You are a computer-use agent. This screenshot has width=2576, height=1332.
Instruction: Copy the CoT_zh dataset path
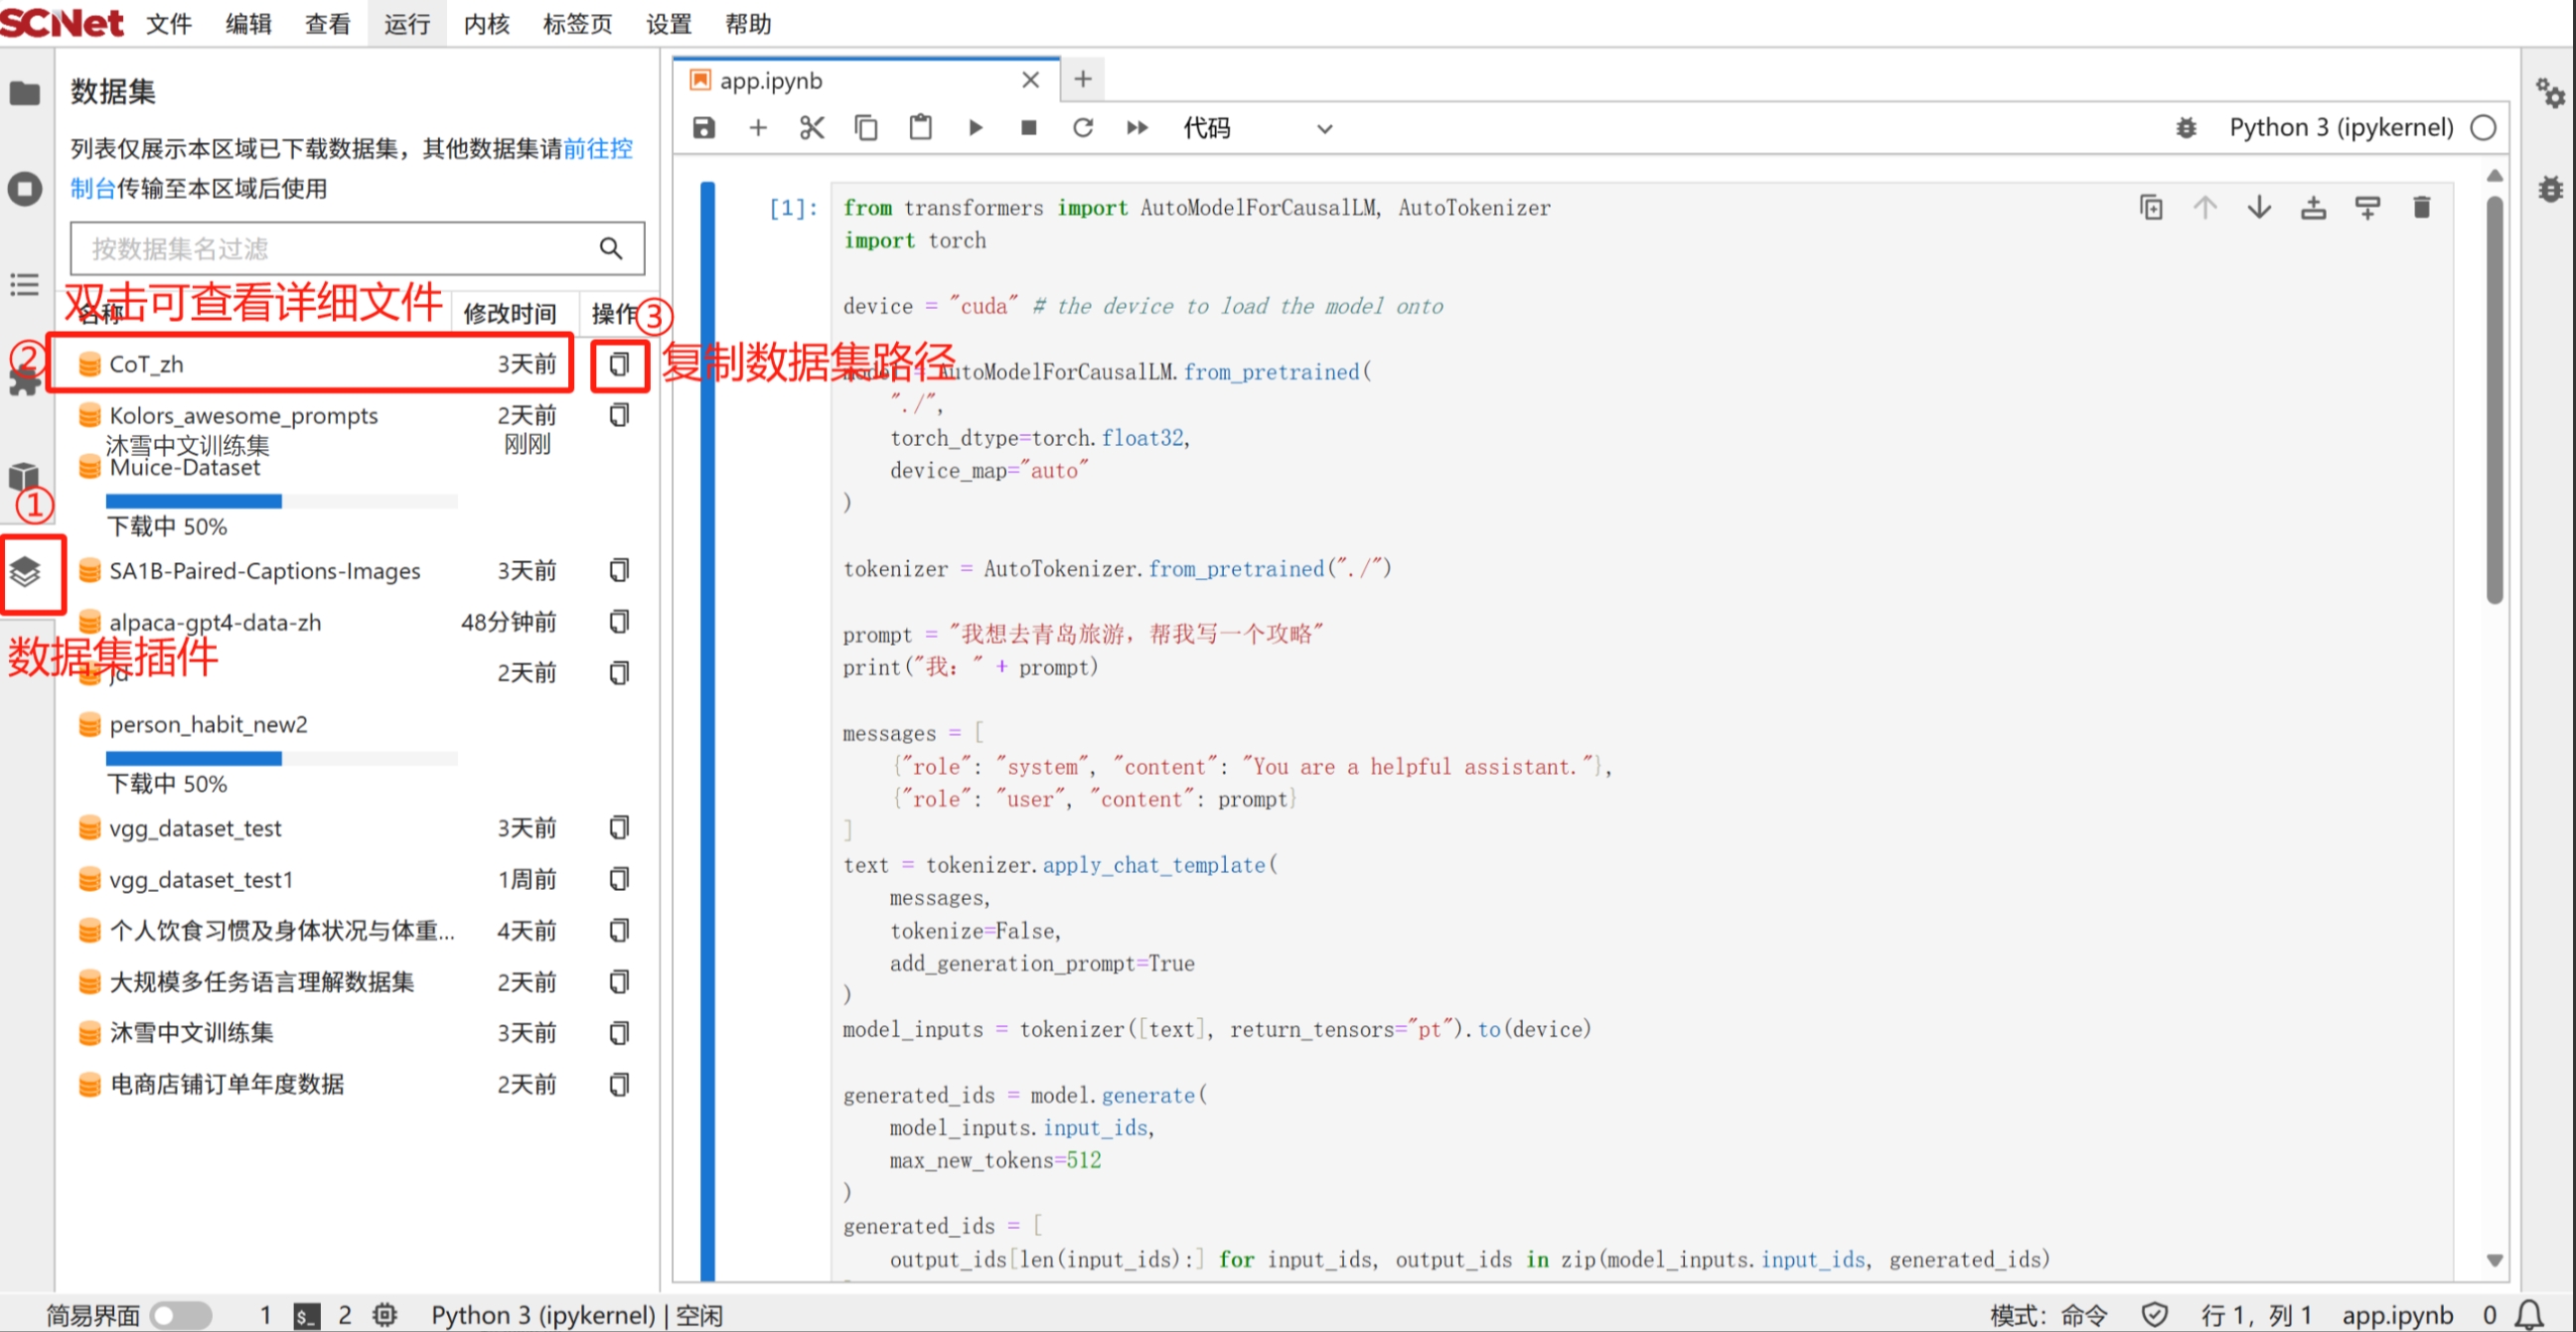pyautogui.click(x=619, y=365)
